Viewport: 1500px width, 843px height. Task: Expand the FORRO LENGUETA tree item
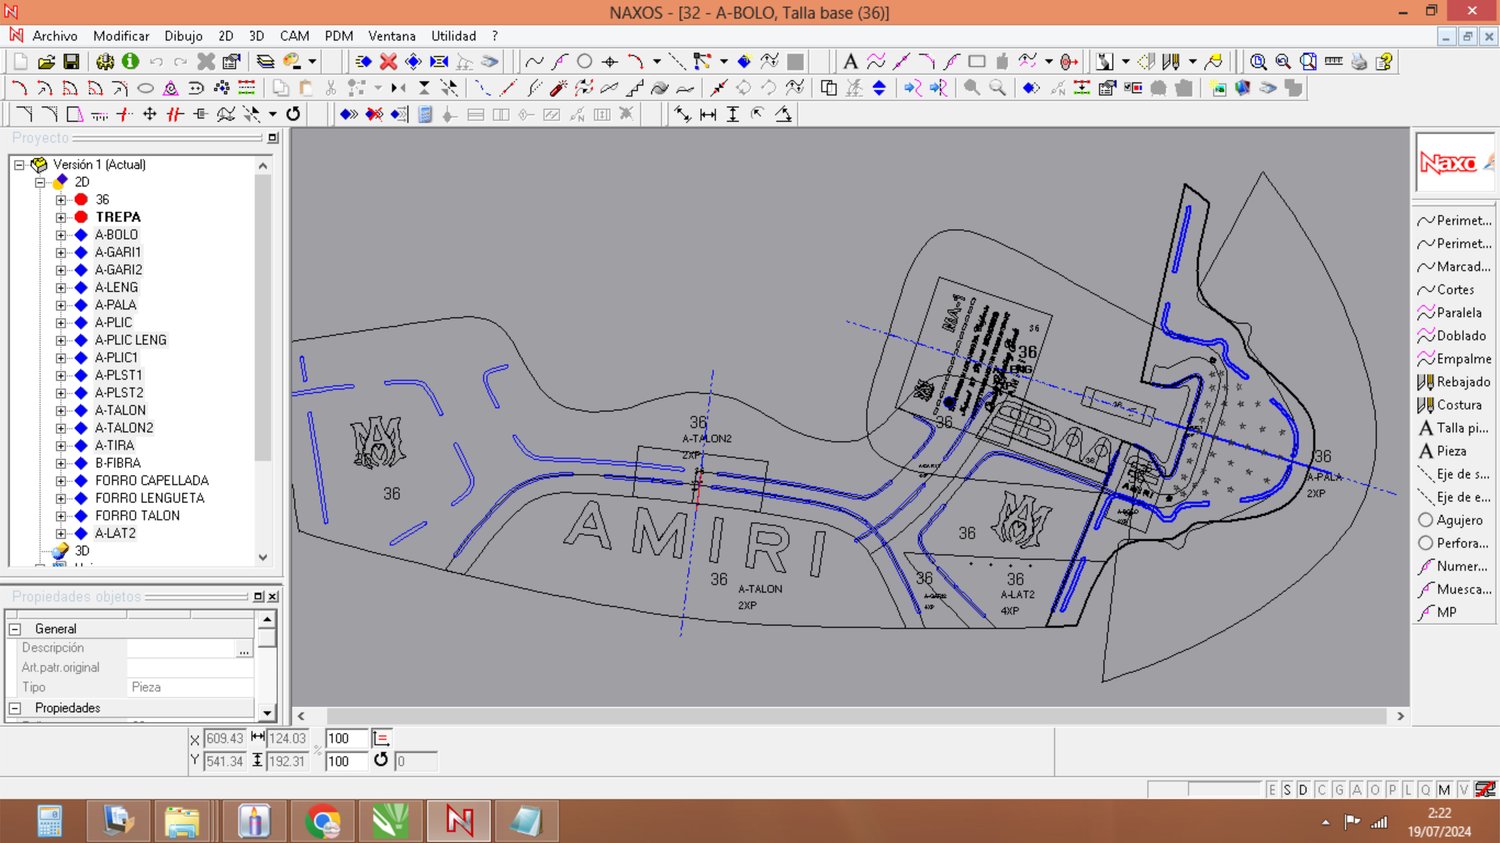61,498
